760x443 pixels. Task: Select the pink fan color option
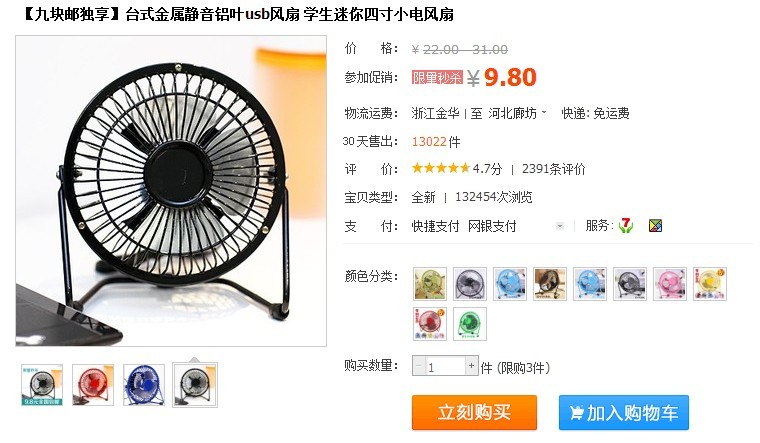click(x=669, y=284)
